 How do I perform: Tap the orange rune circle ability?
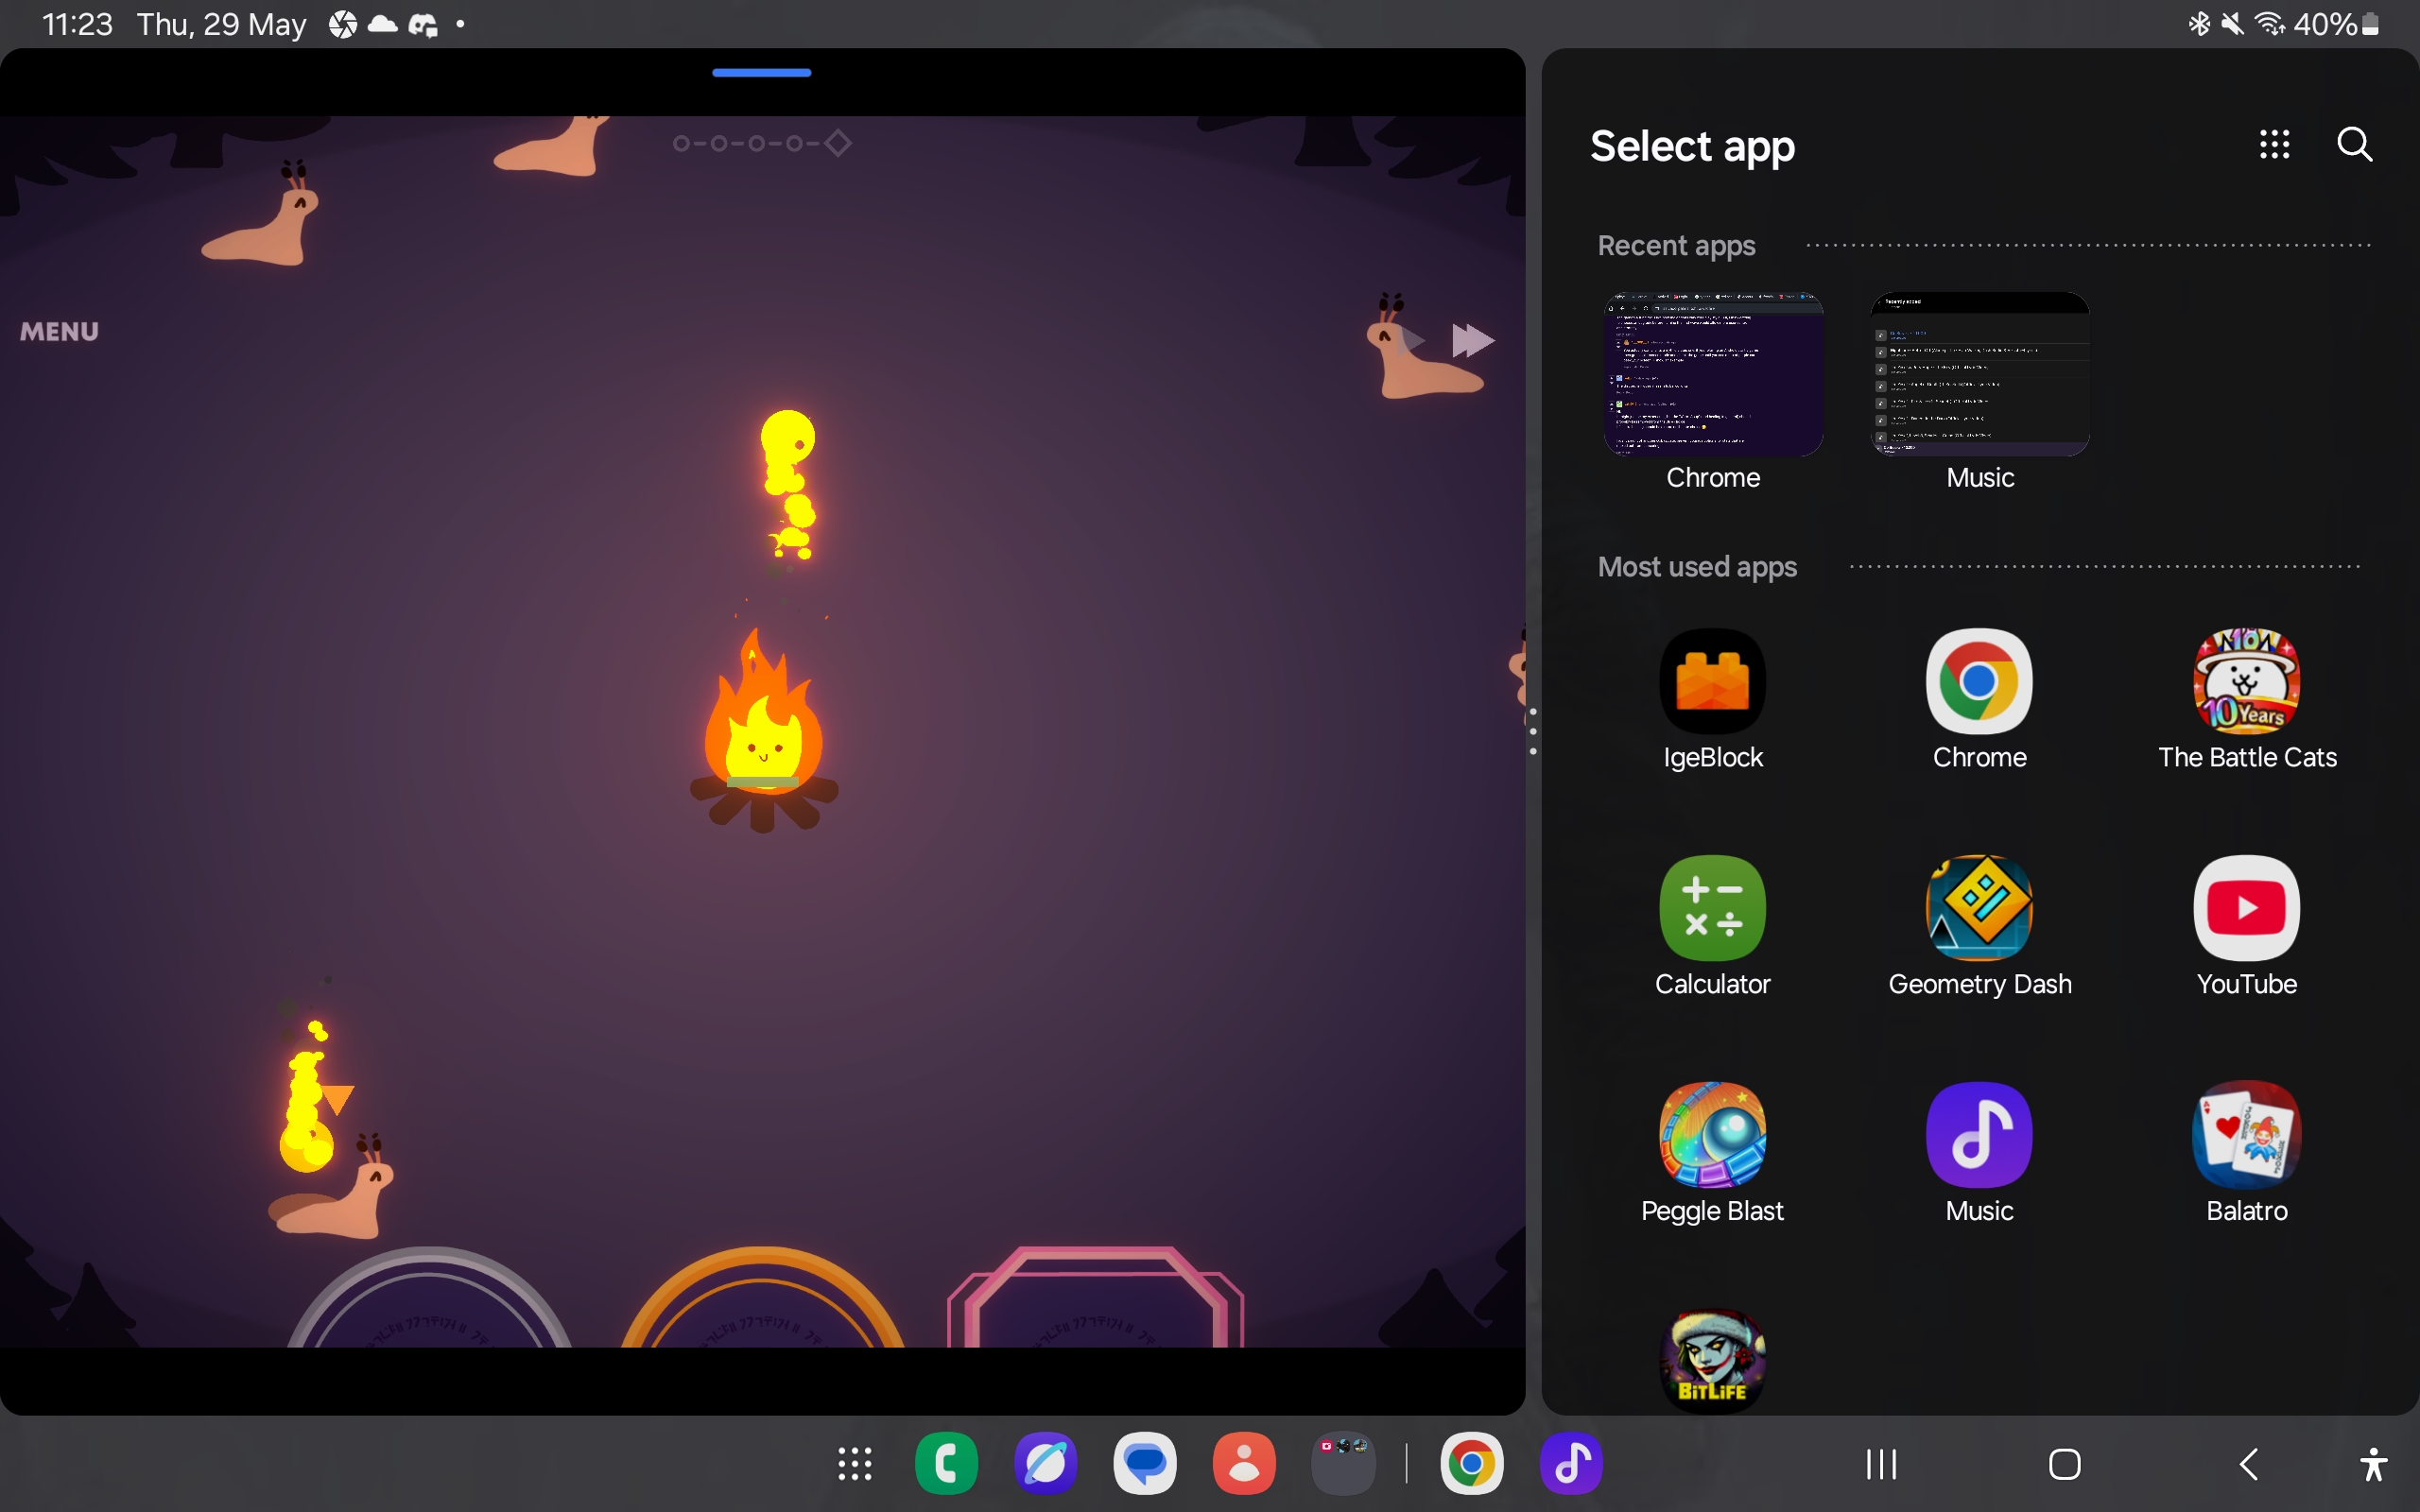click(762, 1297)
